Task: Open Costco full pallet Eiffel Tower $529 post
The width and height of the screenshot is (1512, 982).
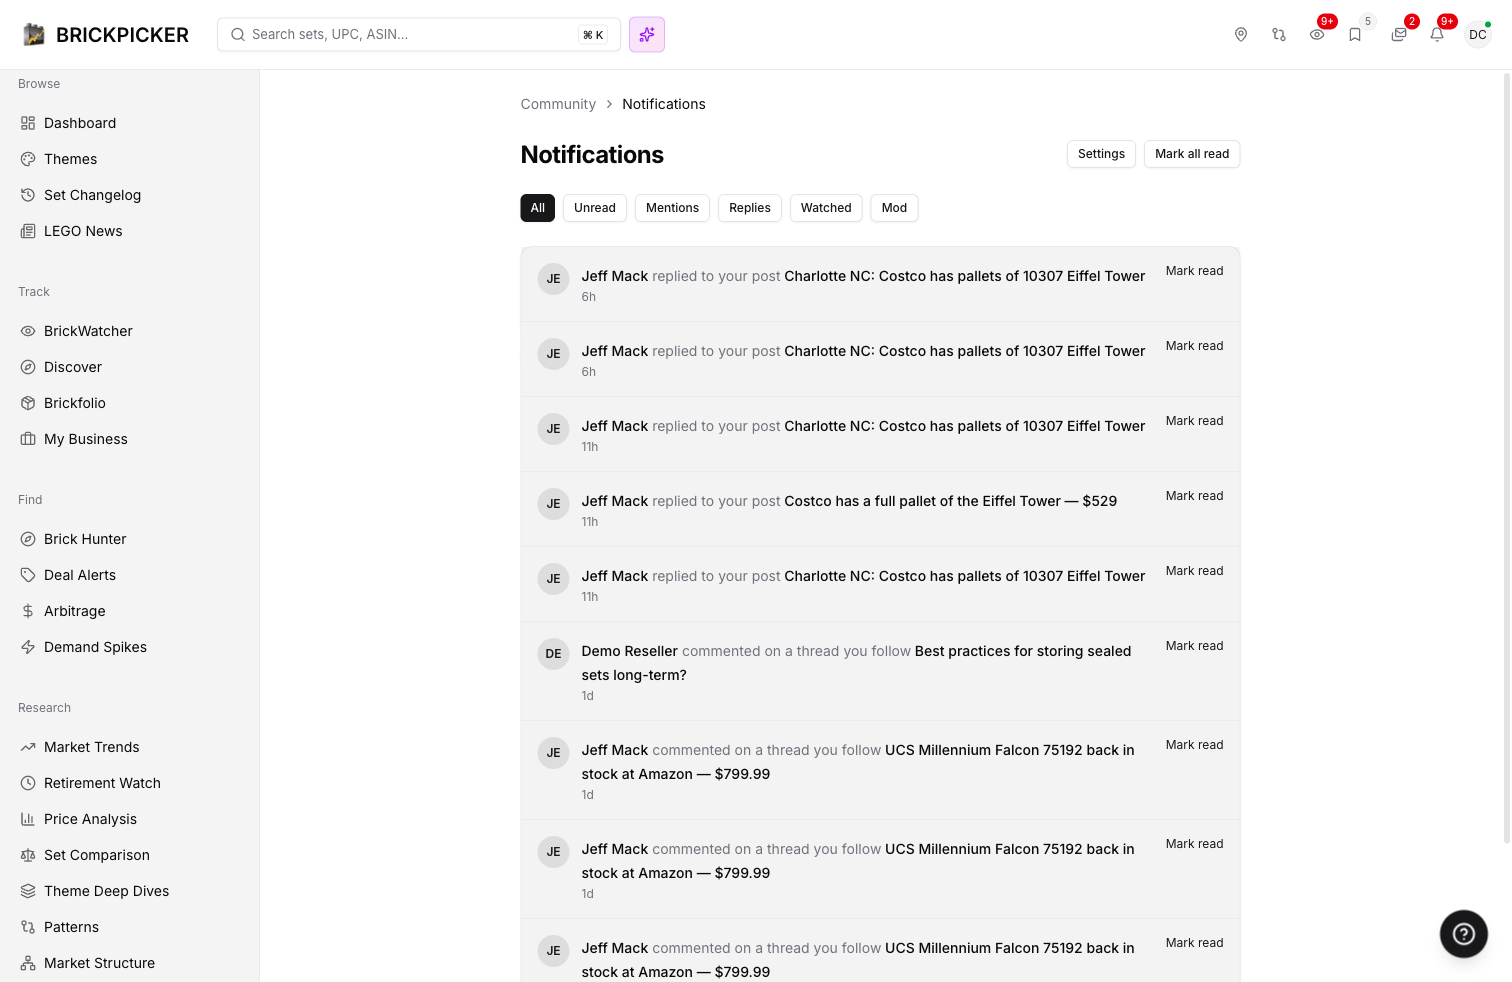Action: [951, 501]
